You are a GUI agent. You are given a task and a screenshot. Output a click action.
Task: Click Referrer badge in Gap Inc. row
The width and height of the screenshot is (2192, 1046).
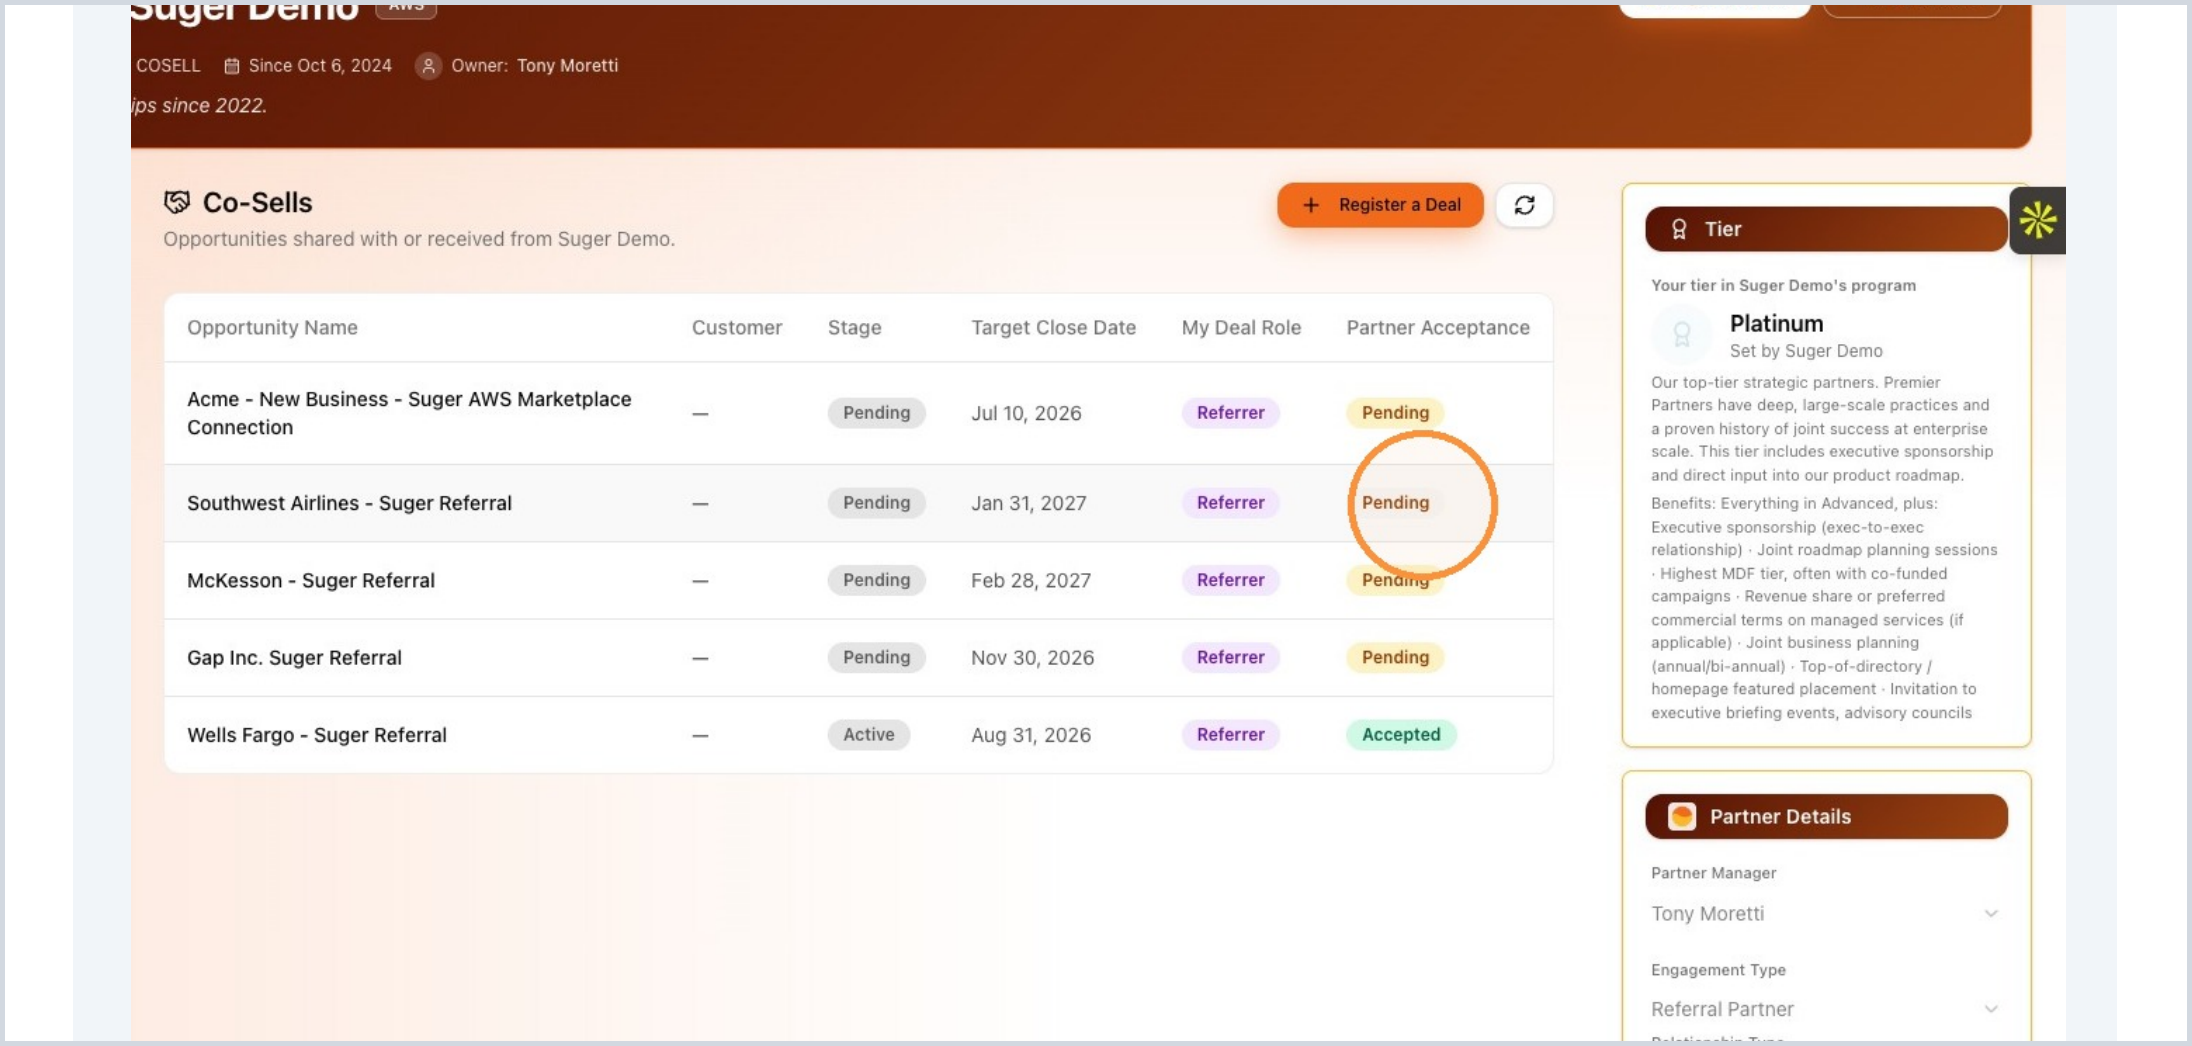tap(1230, 657)
